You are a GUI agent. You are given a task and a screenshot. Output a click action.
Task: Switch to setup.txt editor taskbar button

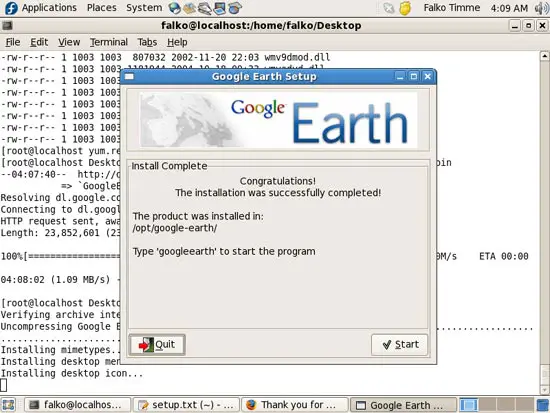pyautogui.click(x=187, y=405)
